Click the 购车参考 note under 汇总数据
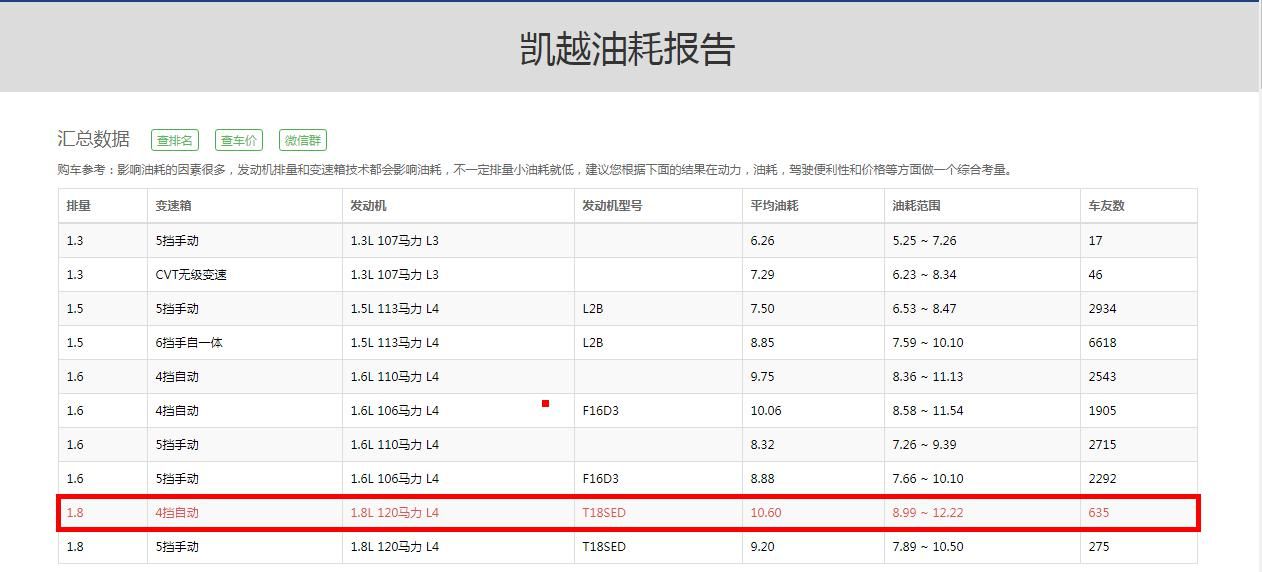The image size is (1262, 572). pos(536,170)
